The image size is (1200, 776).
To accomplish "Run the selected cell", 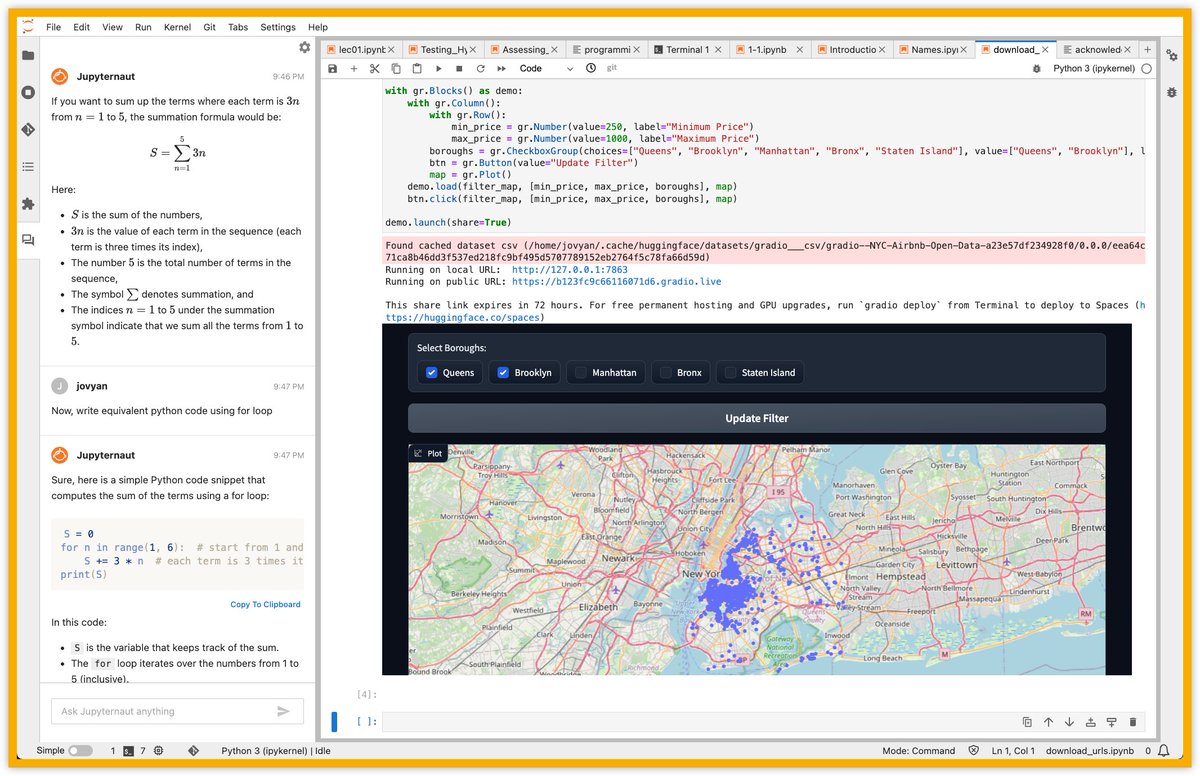I will 438,68.
